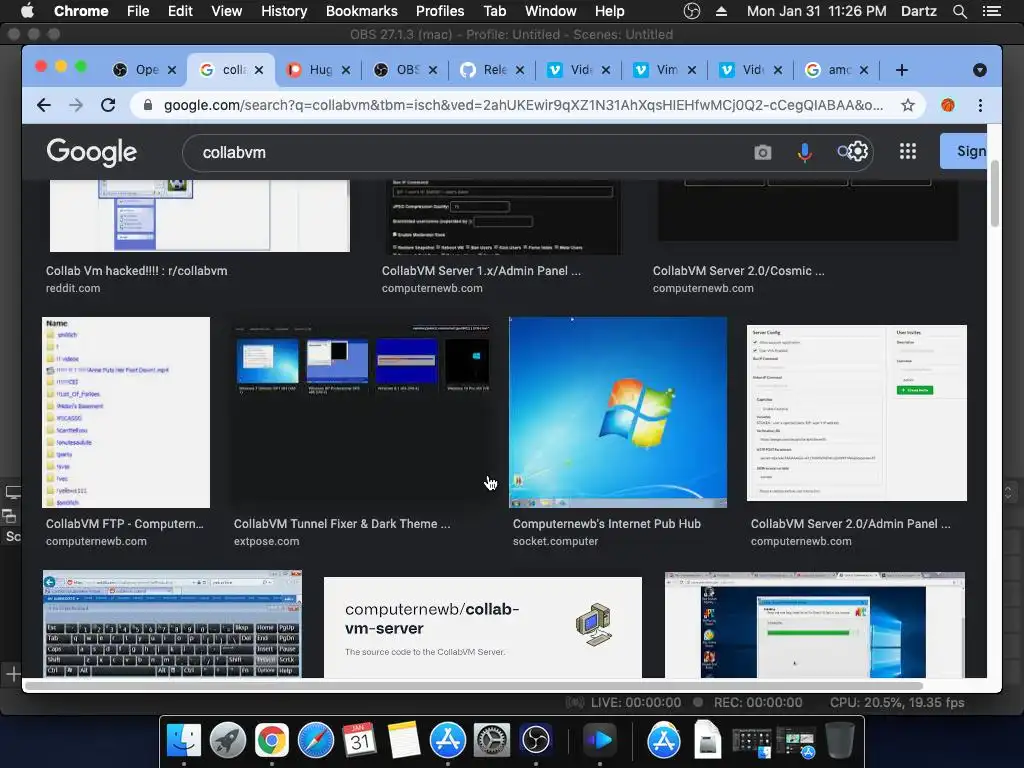Open the orange extension icon in toolbar
Image resolution: width=1024 pixels, height=768 pixels.
pyautogui.click(x=948, y=105)
